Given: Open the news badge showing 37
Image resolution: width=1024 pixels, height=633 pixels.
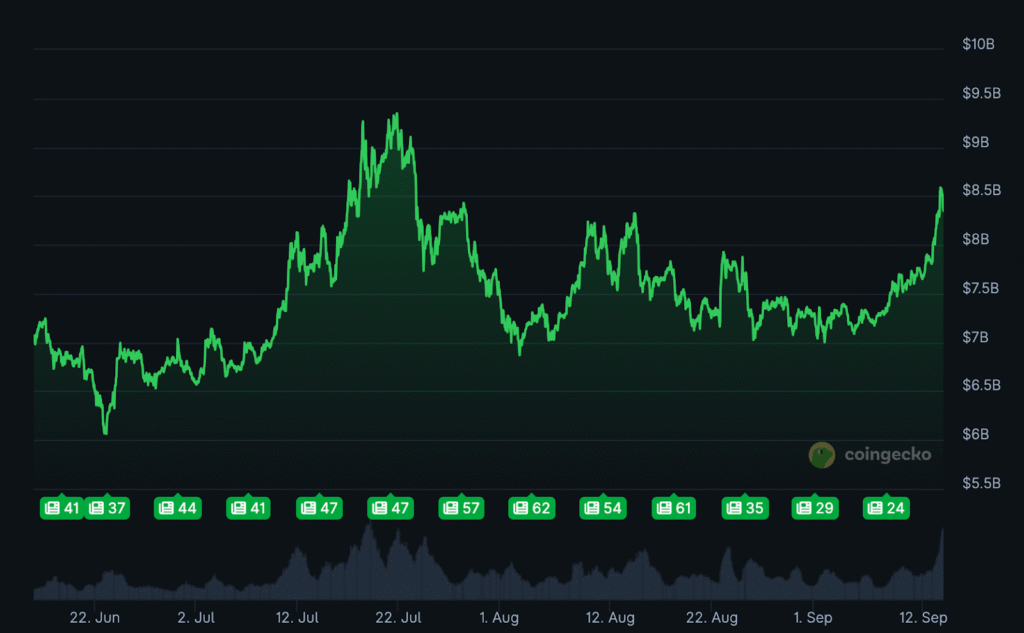Looking at the screenshot, I should 106,508.
